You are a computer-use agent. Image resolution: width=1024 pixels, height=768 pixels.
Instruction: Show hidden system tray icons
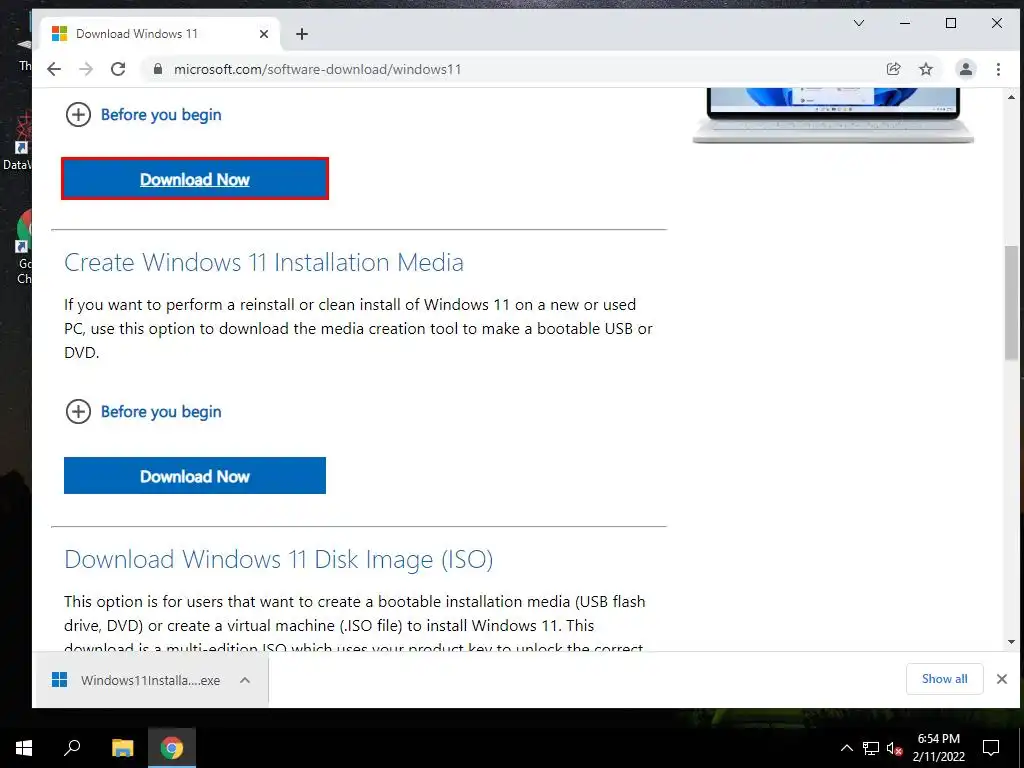pyautogui.click(x=846, y=748)
